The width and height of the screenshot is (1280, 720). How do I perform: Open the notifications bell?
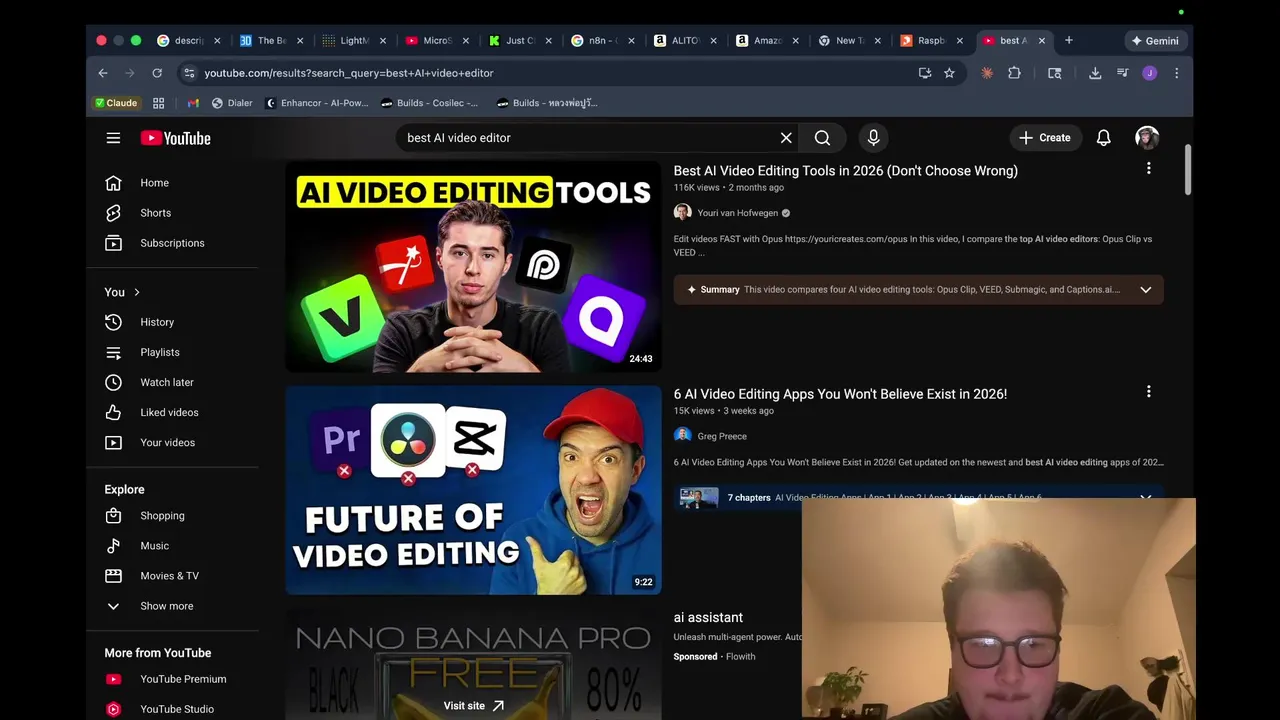pos(1103,138)
